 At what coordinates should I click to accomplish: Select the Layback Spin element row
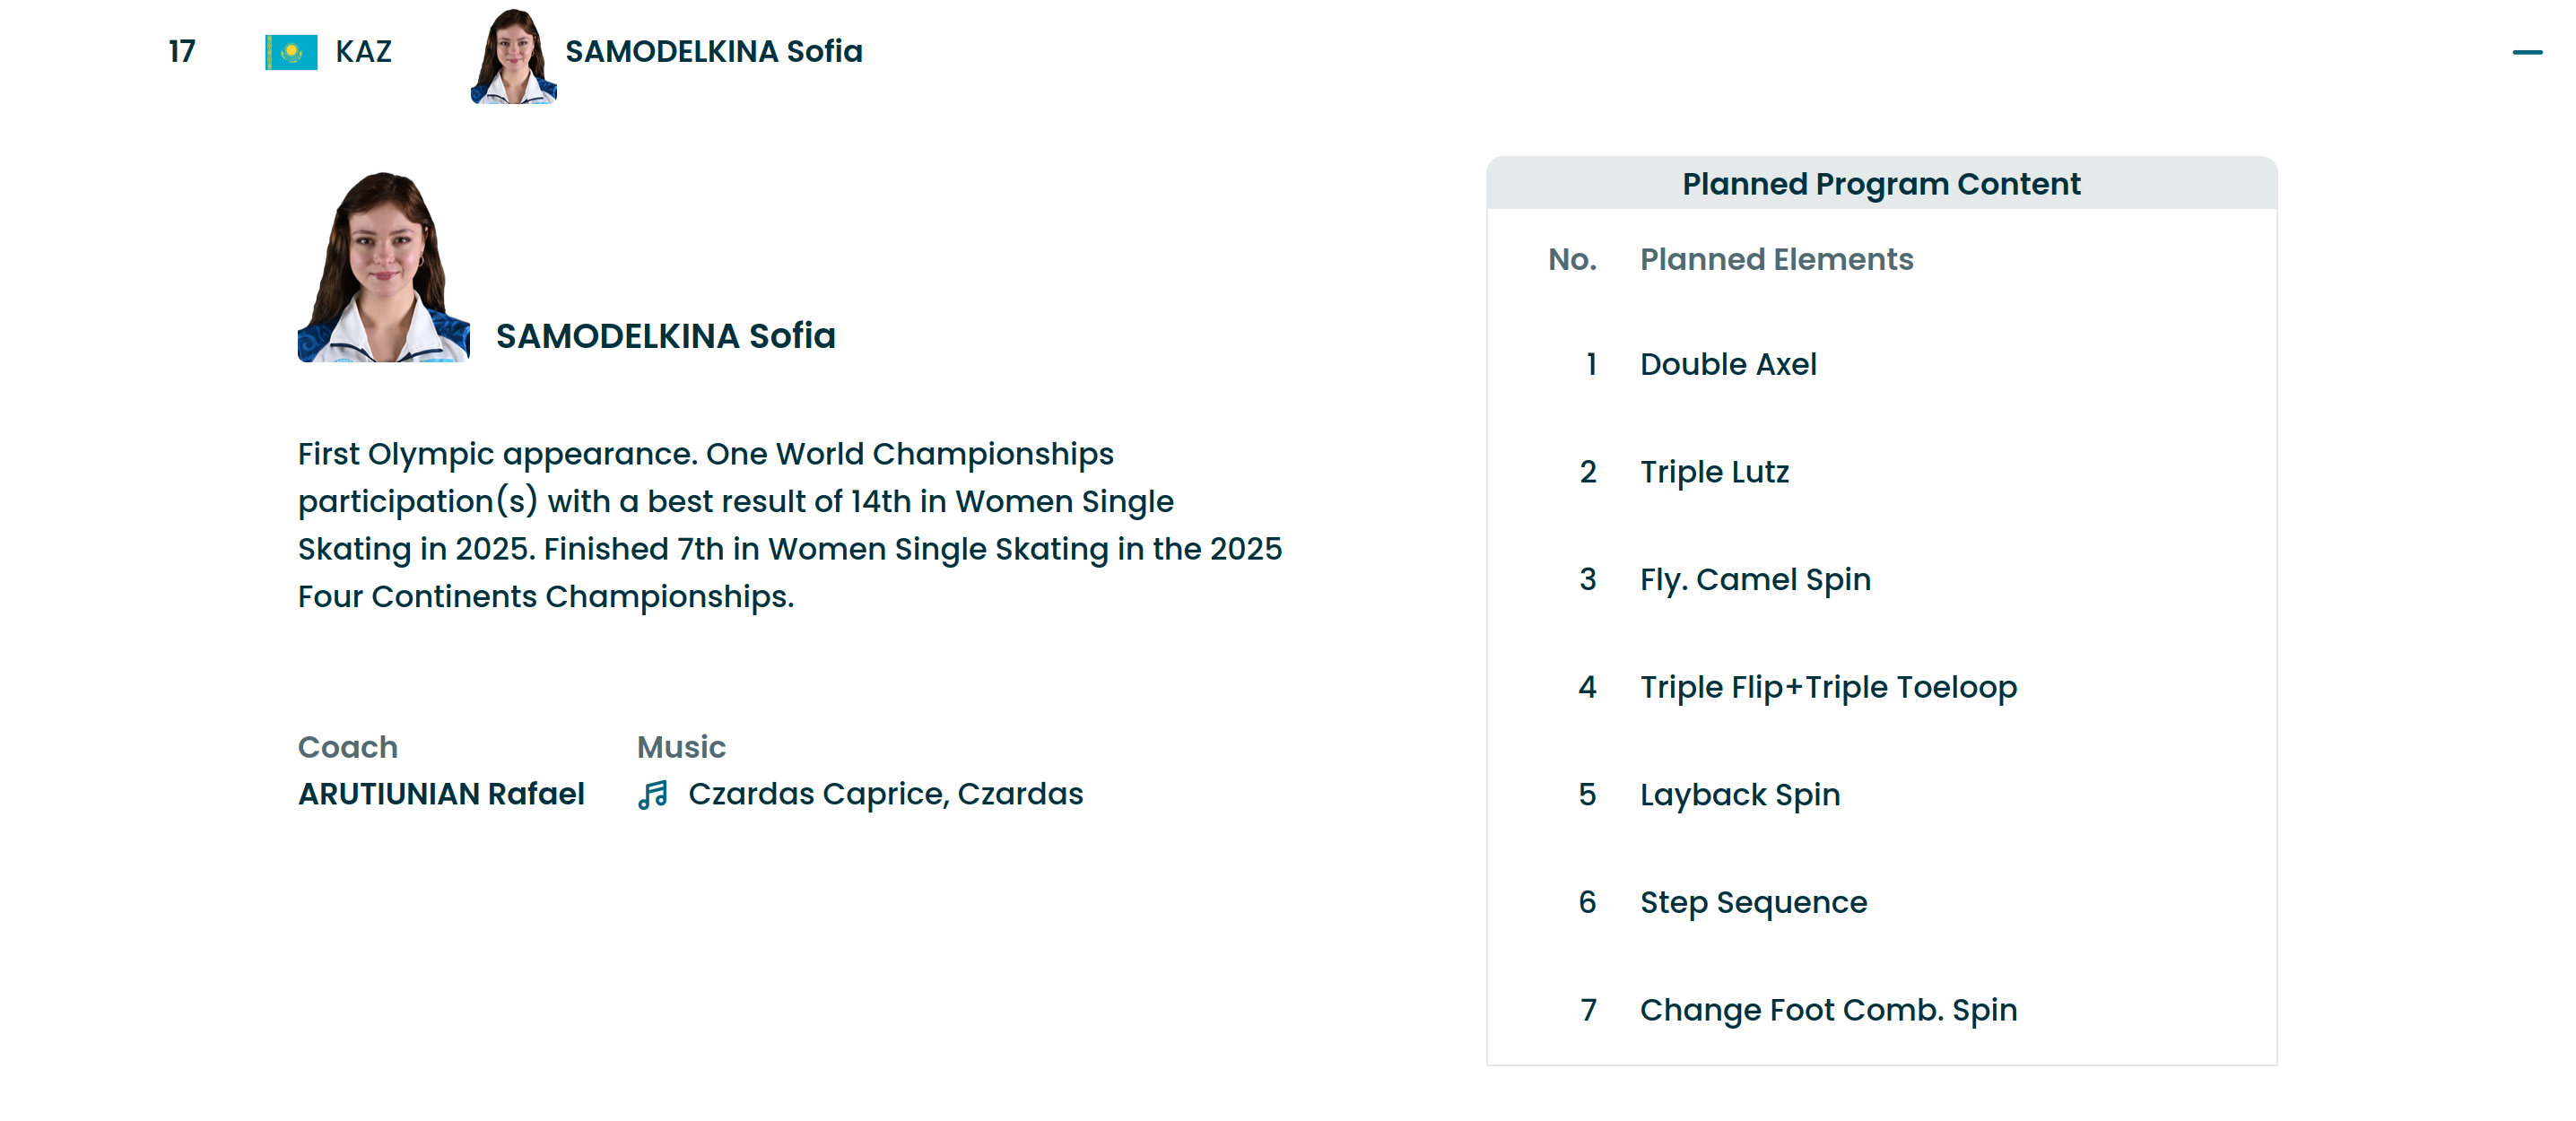[x=1739, y=795]
